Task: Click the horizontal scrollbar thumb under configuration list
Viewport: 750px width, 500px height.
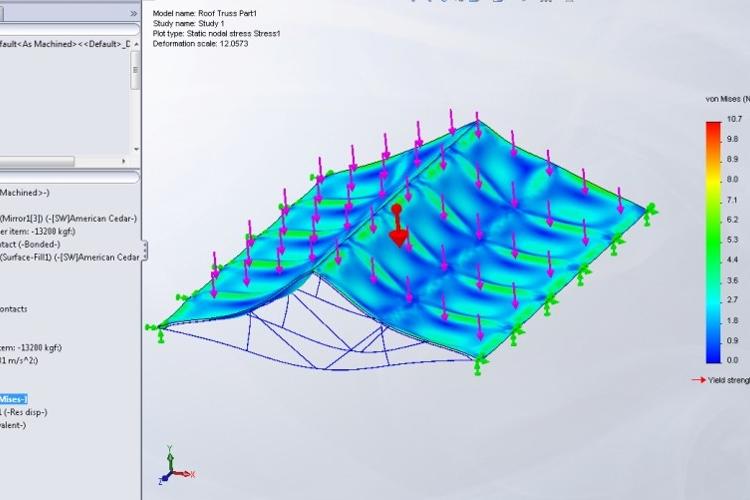Action: click(37, 161)
